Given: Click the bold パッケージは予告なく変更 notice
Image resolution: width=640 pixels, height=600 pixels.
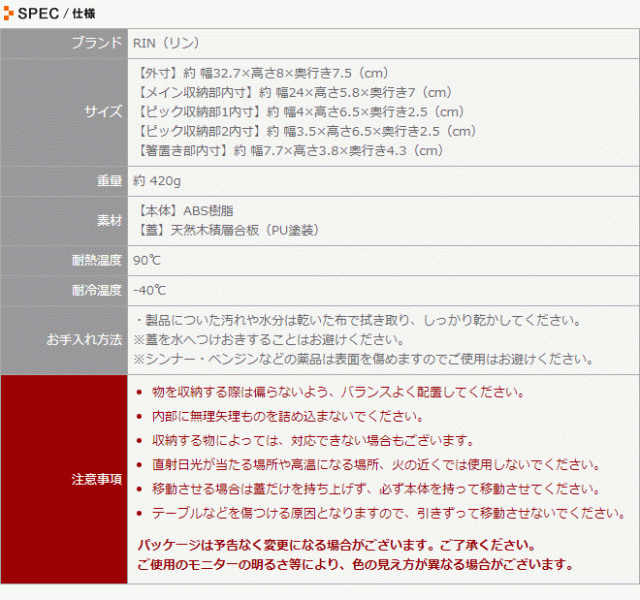Looking at the screenshot, I should pos(335,546).
